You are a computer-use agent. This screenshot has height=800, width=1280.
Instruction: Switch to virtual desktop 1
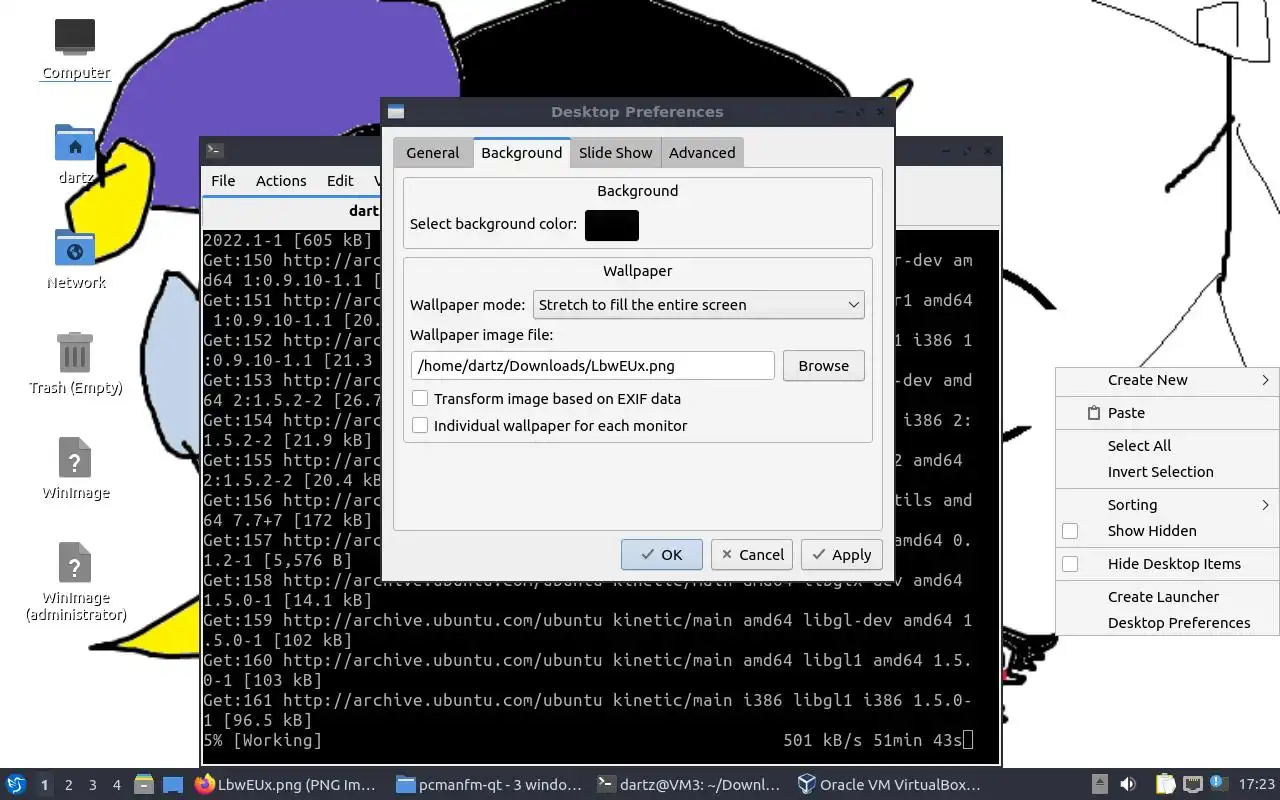[x=44, y=785]
